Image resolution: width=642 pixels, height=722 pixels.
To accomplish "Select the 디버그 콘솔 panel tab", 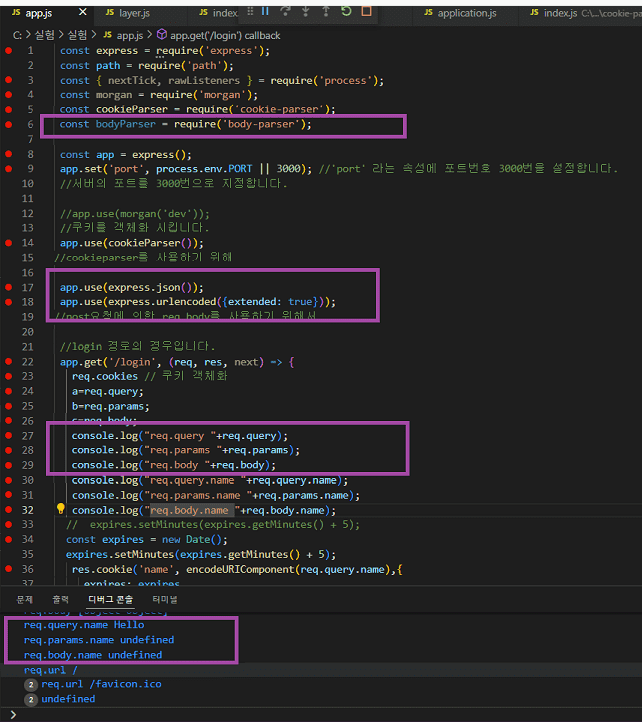I will pyautogui.click(x=111, y=600).
